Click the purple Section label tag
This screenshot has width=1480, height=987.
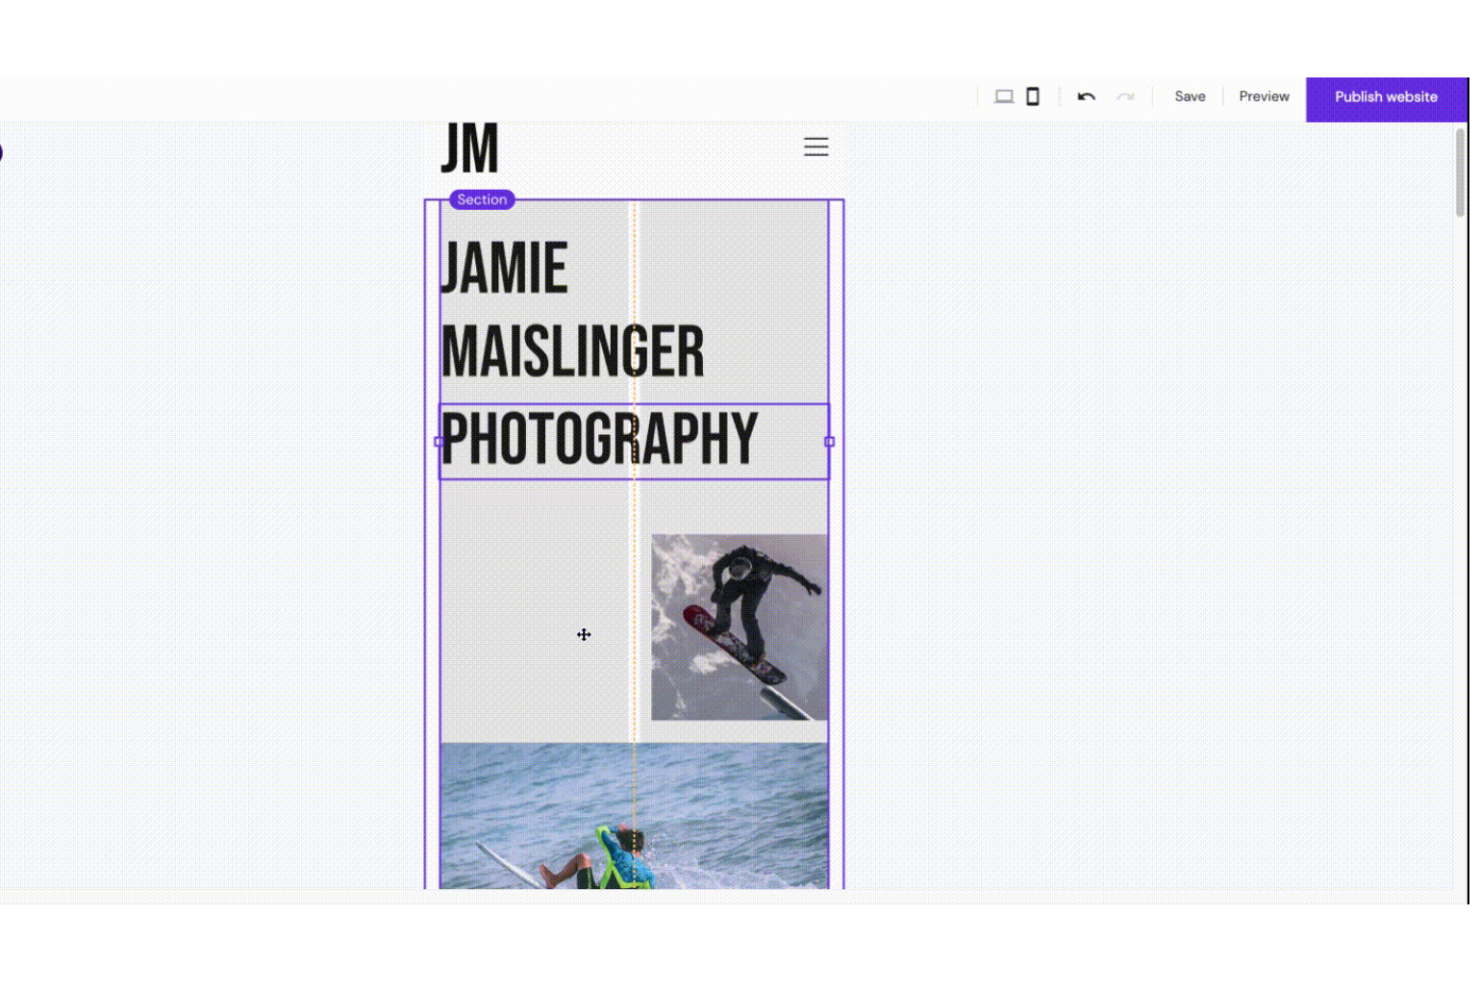tap(482, 200)
